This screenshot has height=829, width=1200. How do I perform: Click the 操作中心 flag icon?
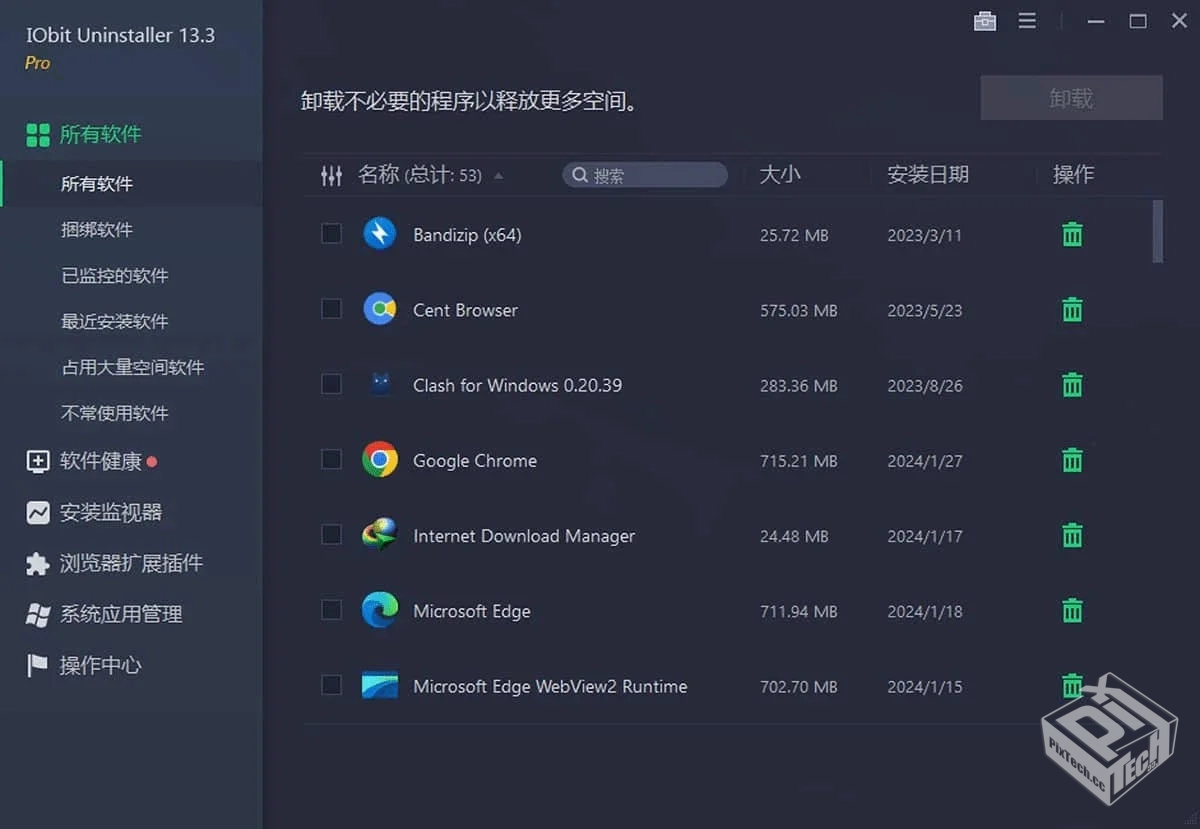(x=37, y=665)
